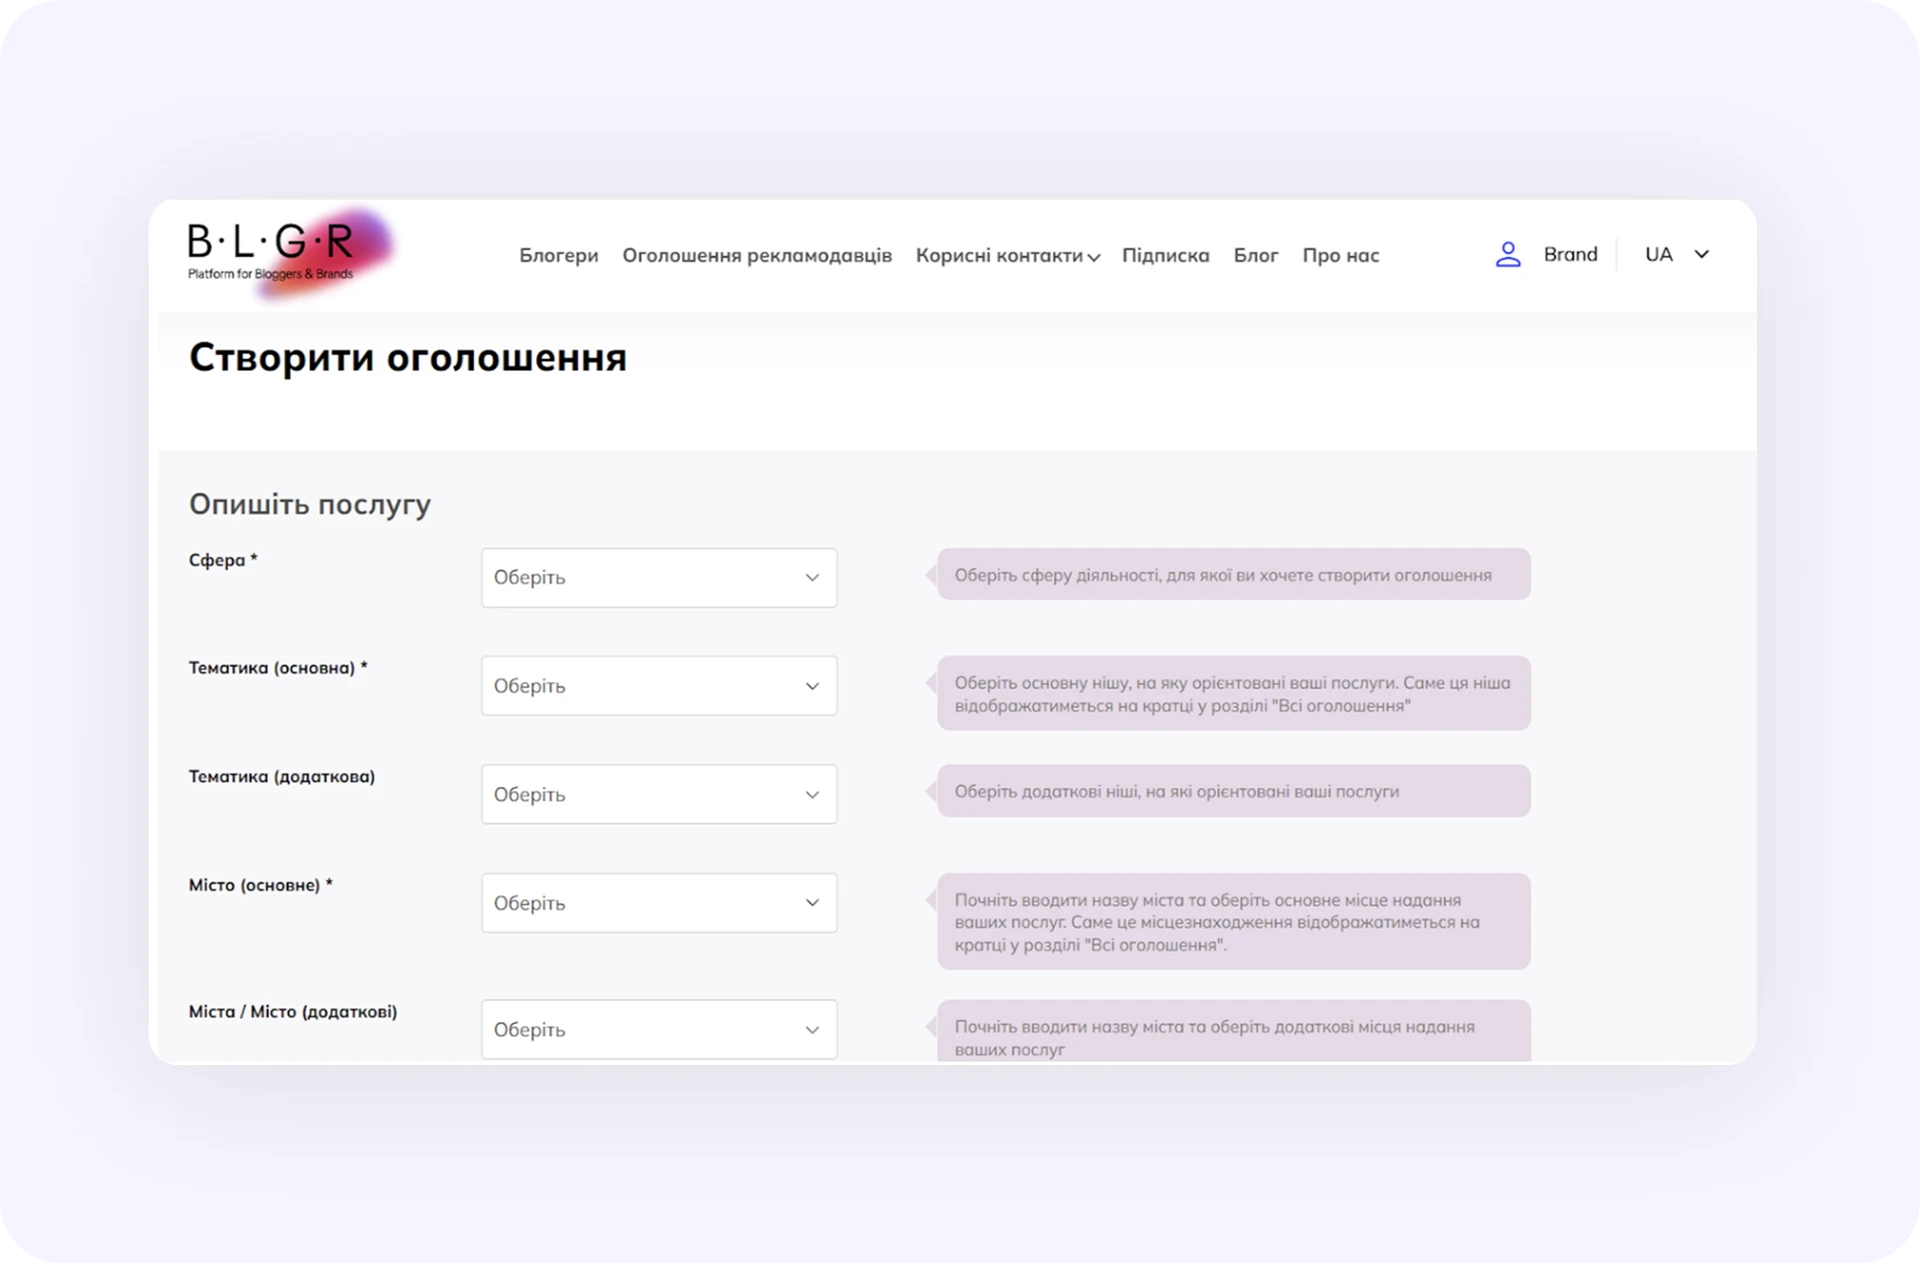This screenshot has width=1920, height=1263.
Task: Select the Місто (основне) dropdown
Action: point(658,903)
